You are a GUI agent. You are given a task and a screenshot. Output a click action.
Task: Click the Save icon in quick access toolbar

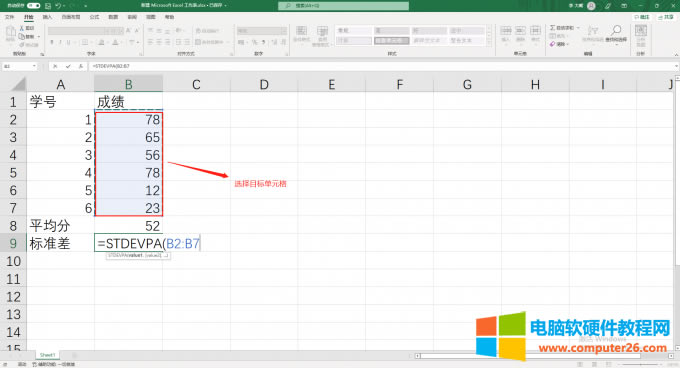48,6
